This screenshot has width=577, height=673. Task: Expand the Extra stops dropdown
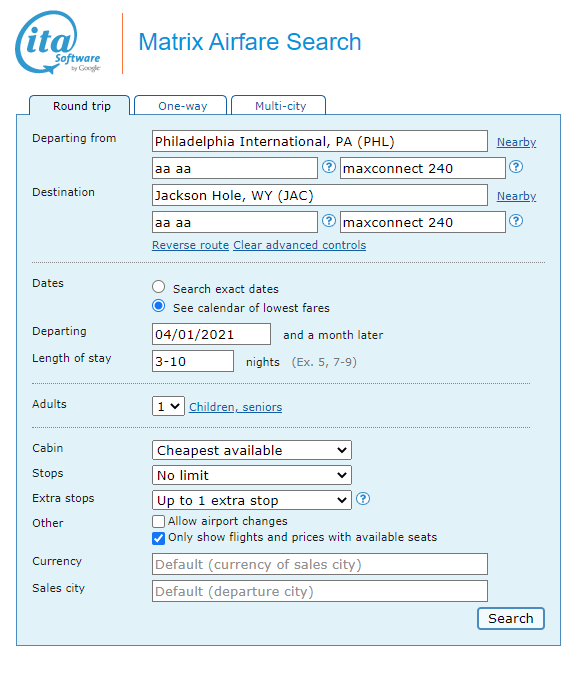[252, 500]
